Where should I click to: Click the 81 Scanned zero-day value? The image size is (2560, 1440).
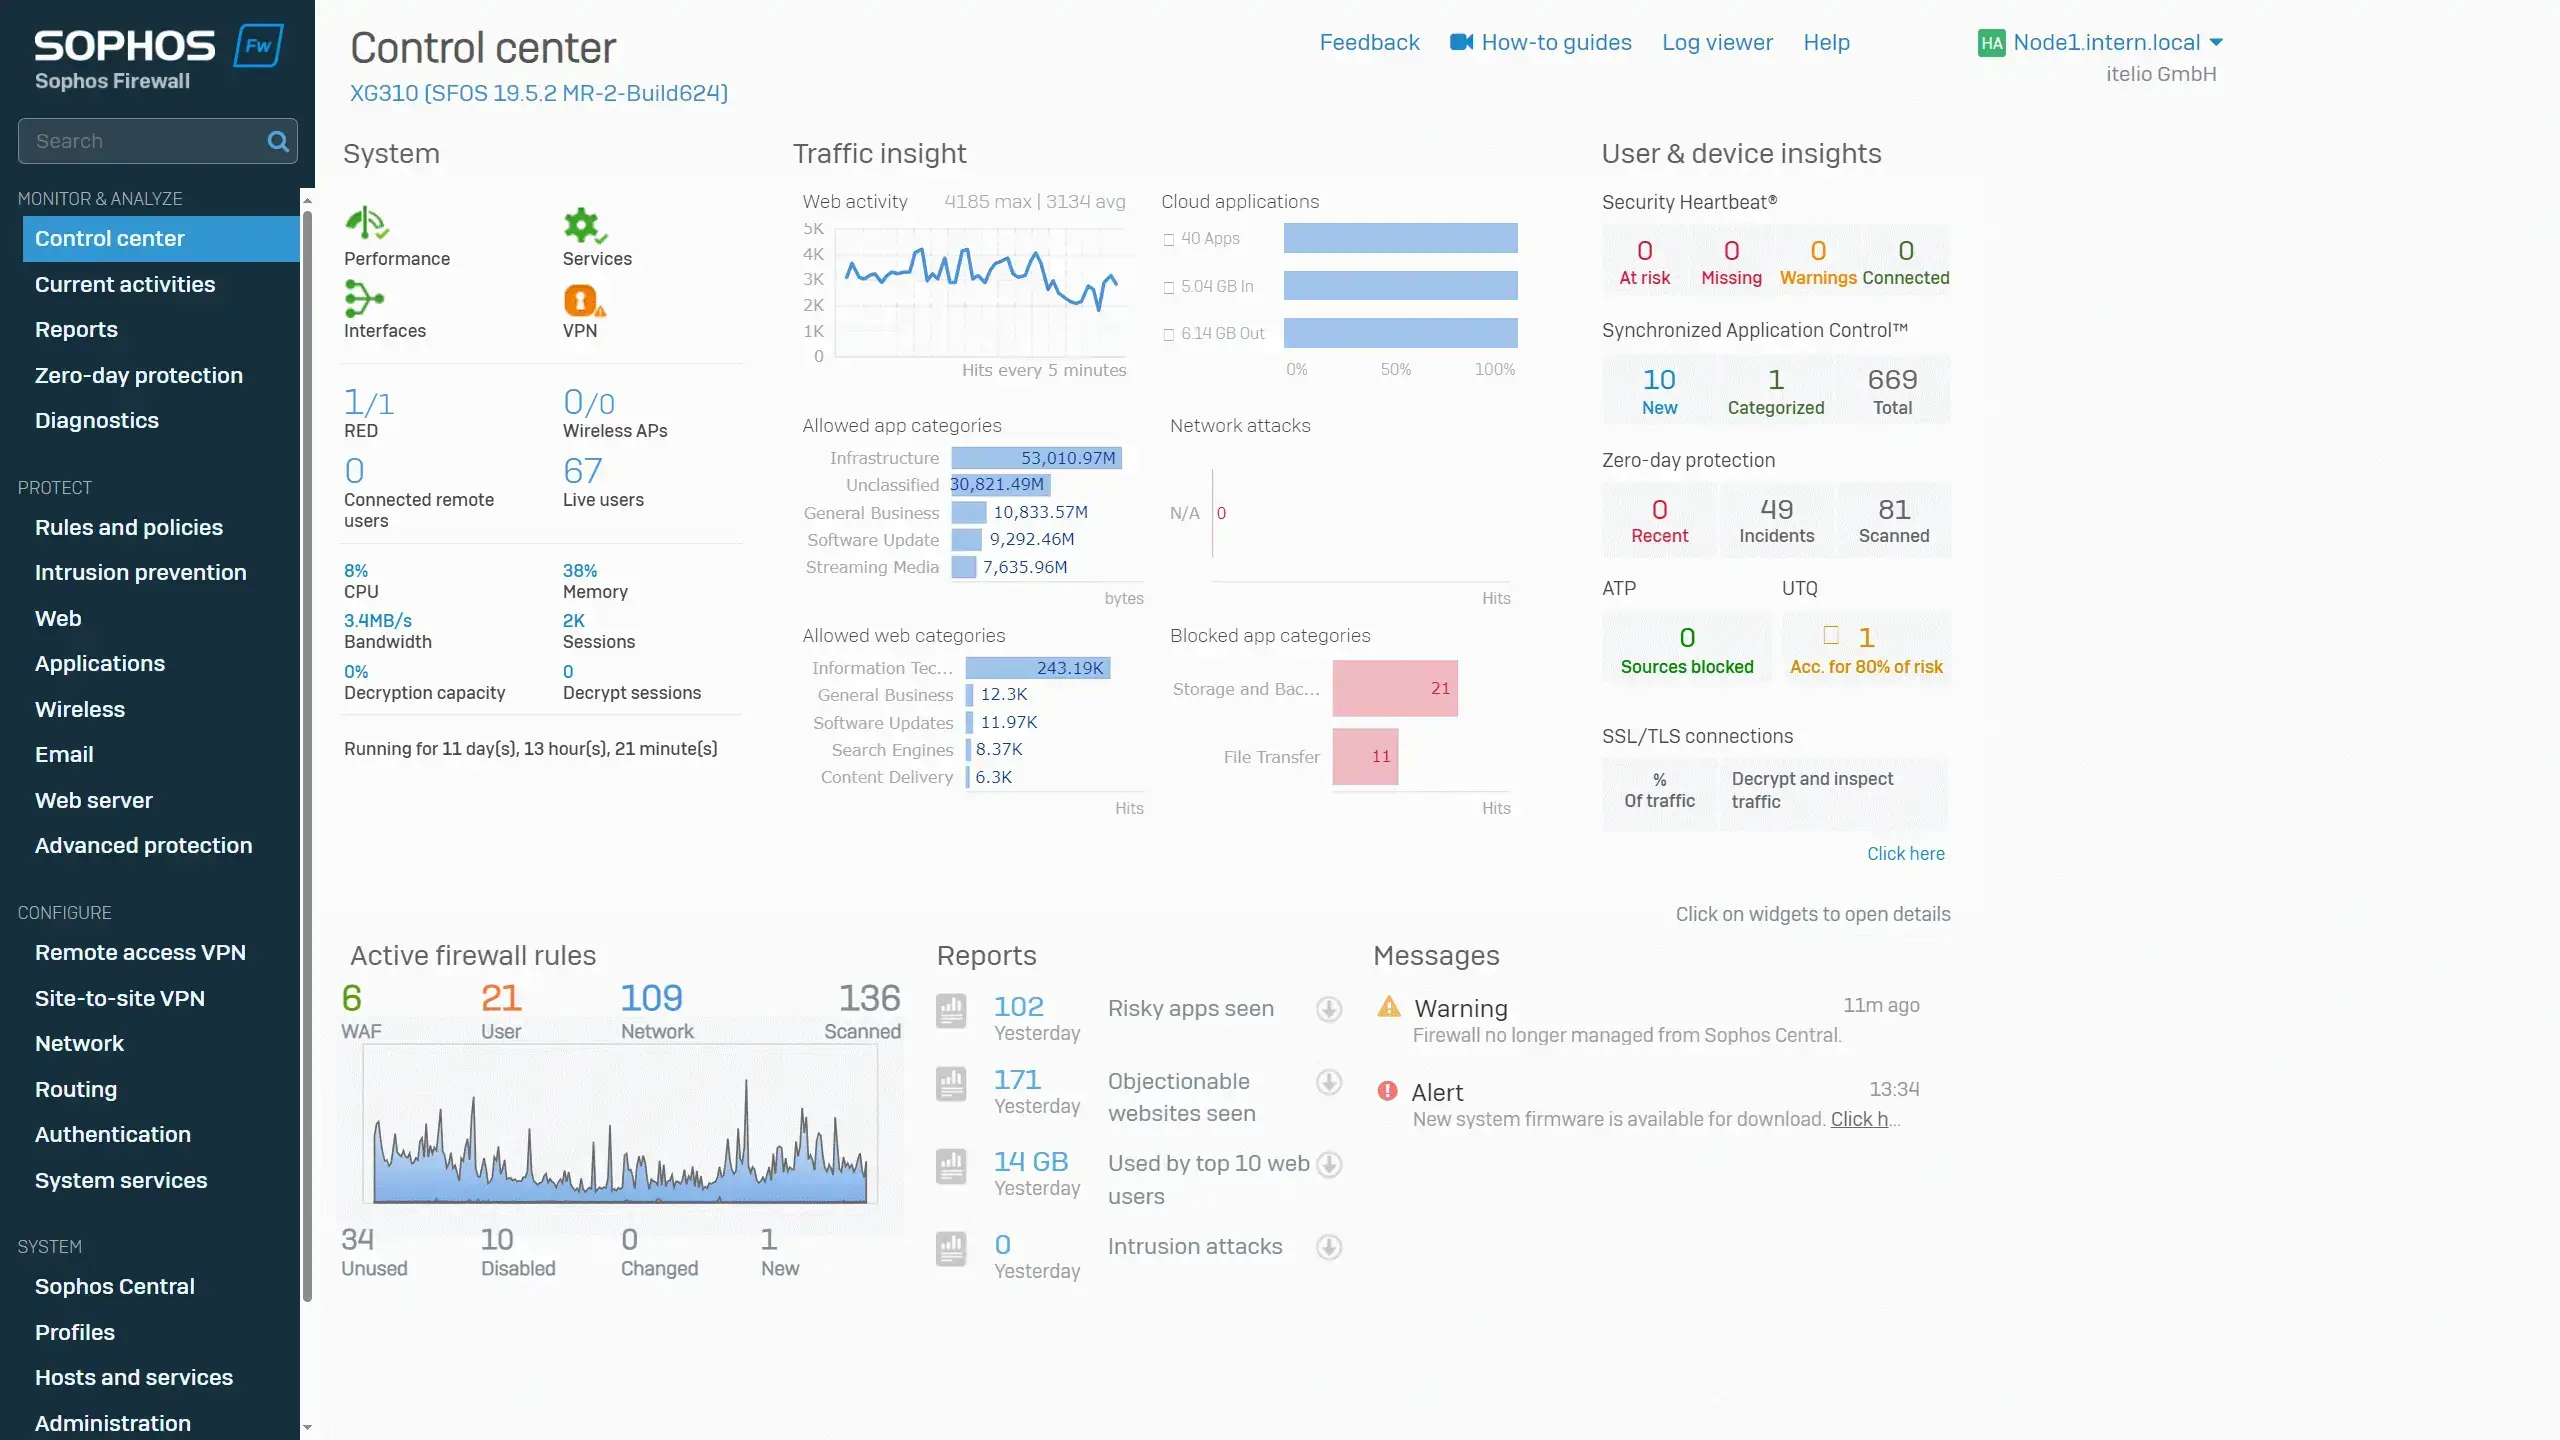pyautogui.click(x=1894, y=510)
